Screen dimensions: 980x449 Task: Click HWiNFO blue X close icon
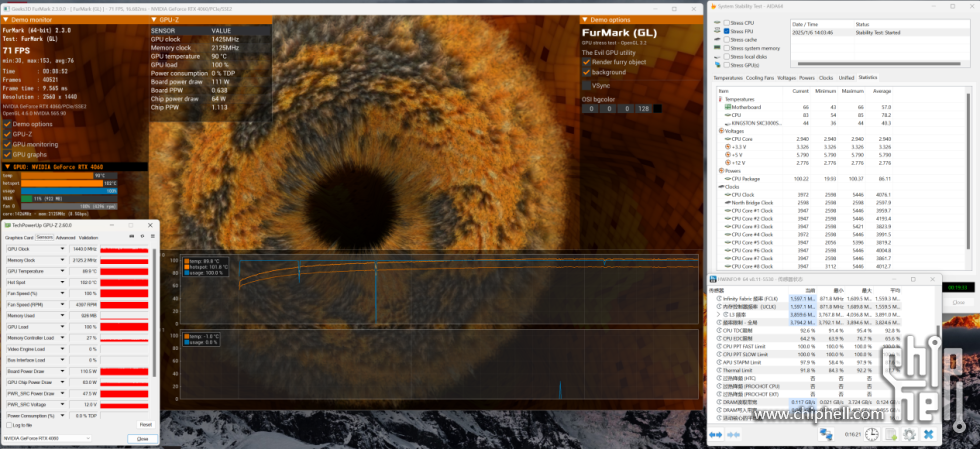[929, 434]
